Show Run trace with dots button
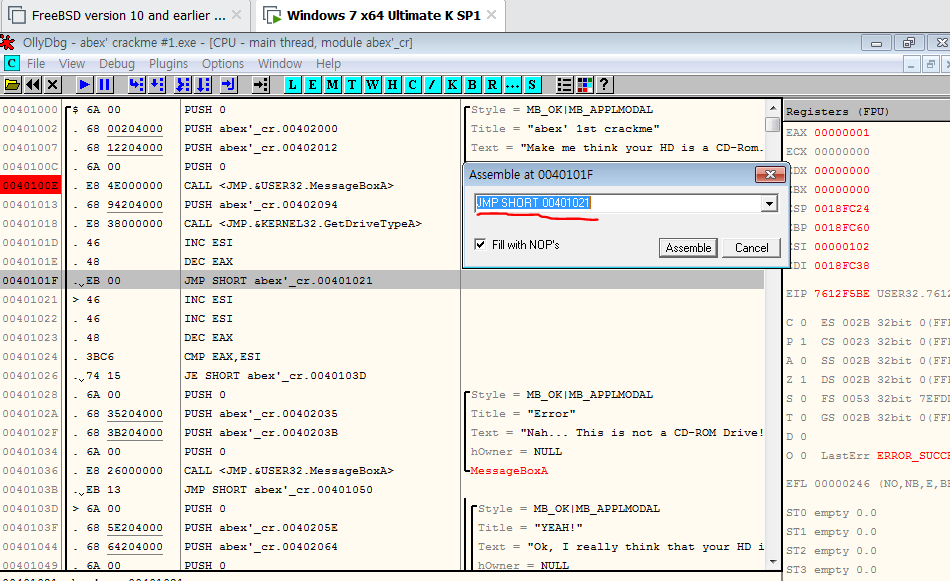The height and width of the screenshot is (581, 950). (513, 85)
